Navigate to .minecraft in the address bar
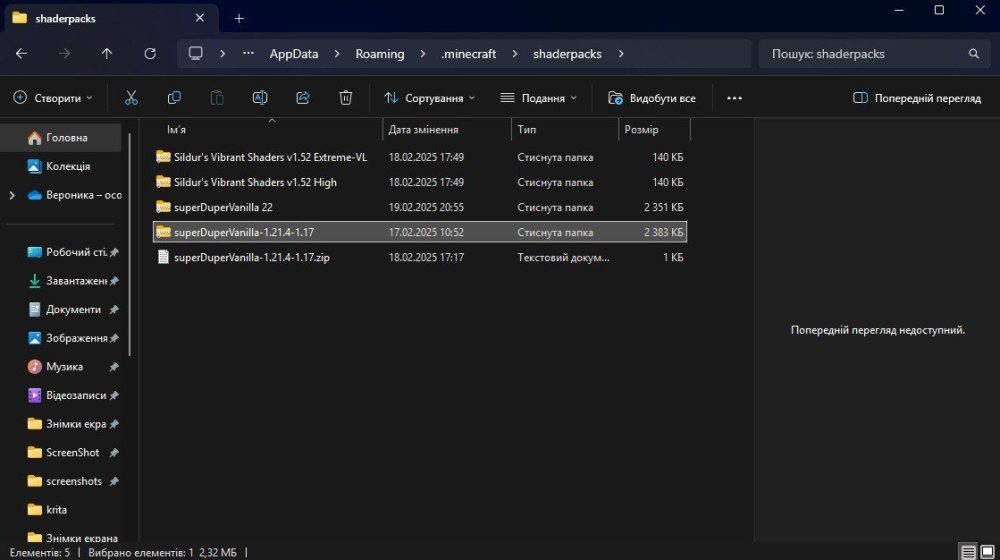 468,54
